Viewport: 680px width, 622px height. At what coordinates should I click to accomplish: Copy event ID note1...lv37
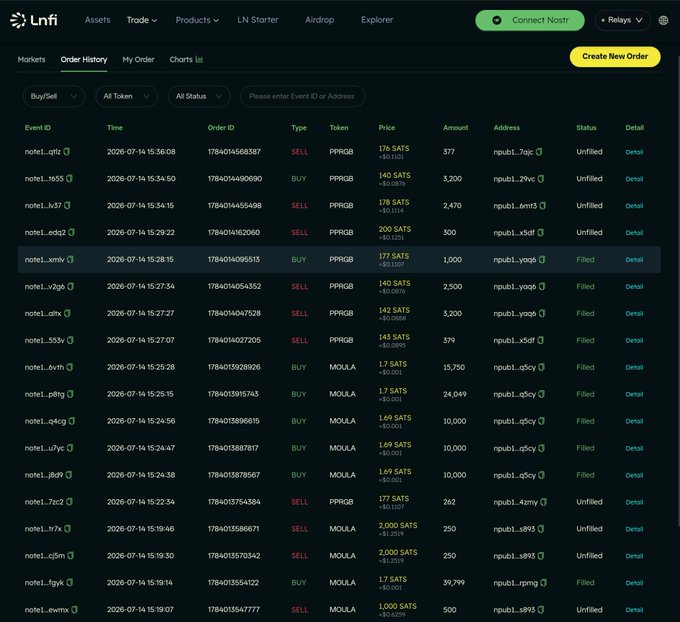[x=67, y=205]
